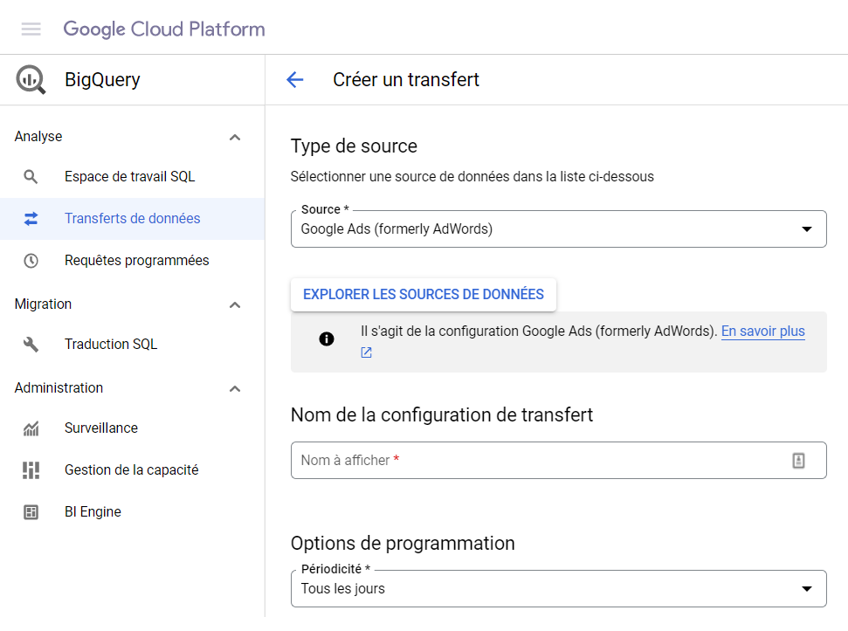The width and height of the screenshot is (848, 631).
Task: Navigate to Gestion de la capacité
Action: pos(132,470)
